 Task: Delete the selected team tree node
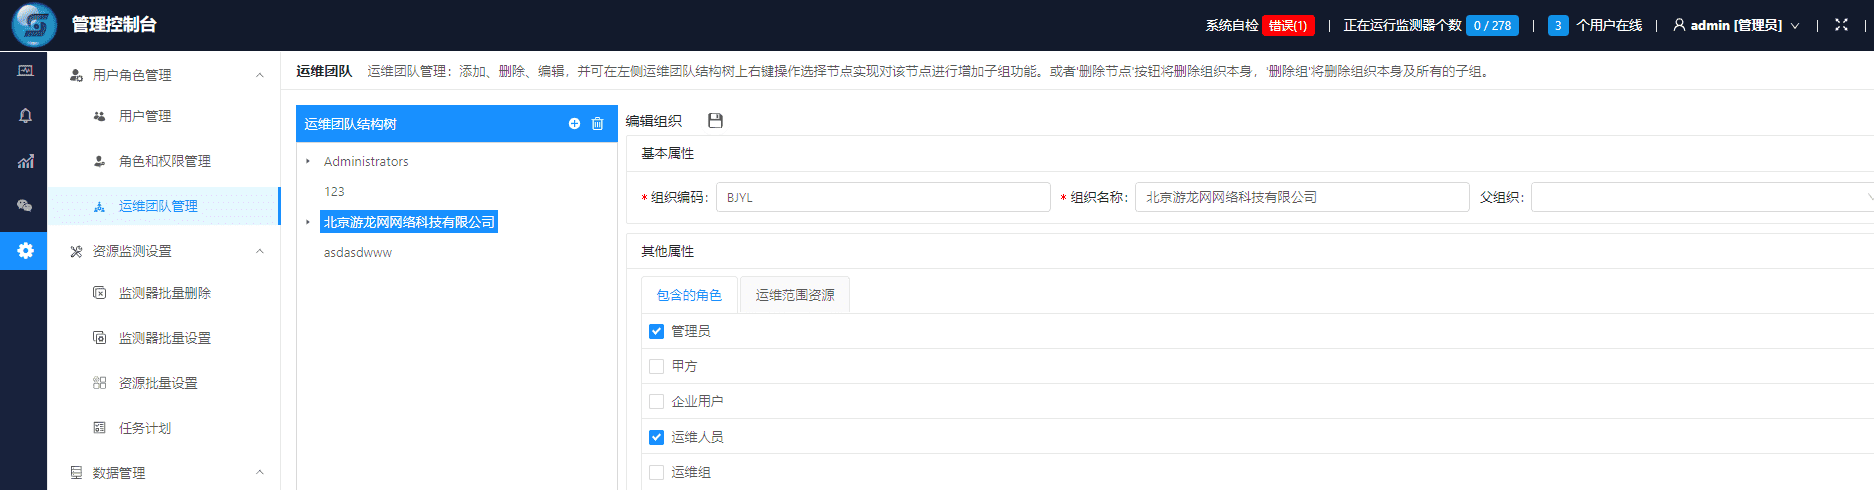tap(597, 124)
